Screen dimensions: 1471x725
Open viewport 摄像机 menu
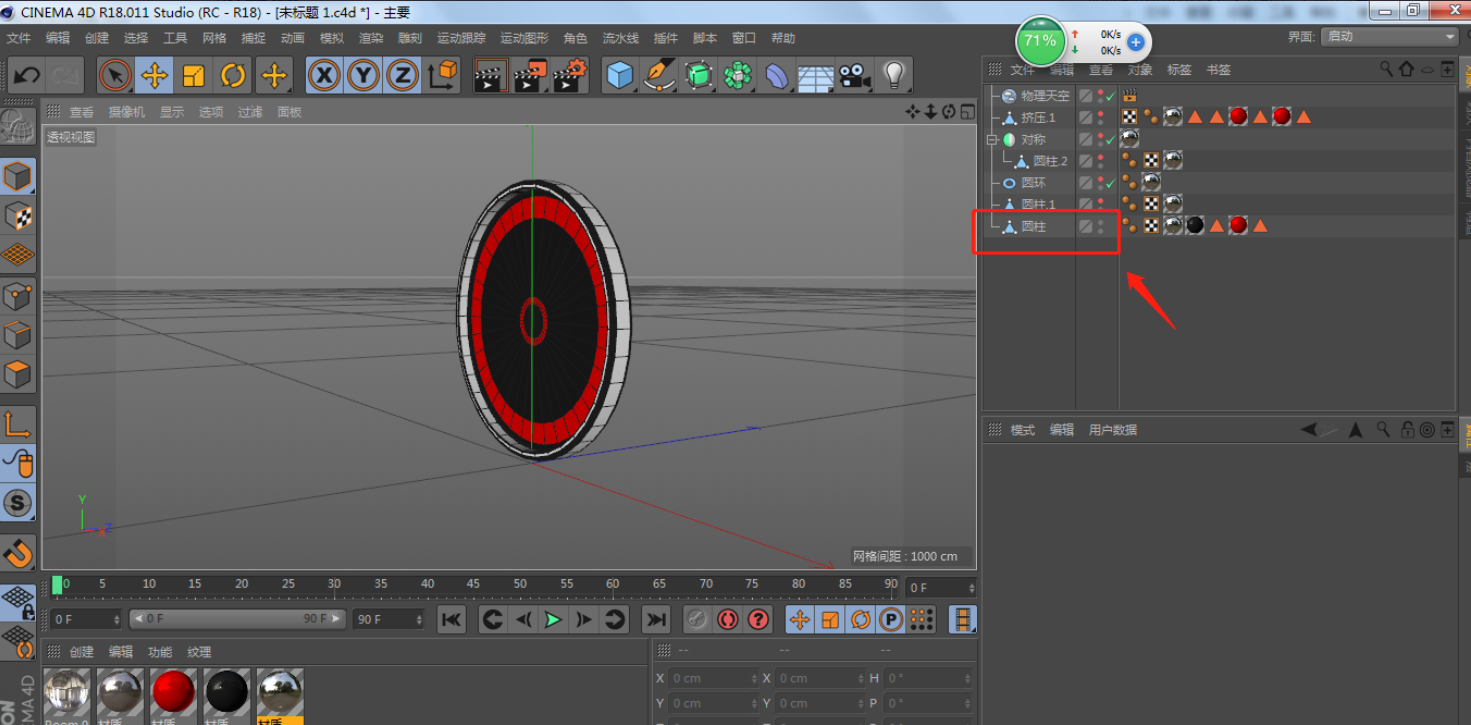(127, 112)
